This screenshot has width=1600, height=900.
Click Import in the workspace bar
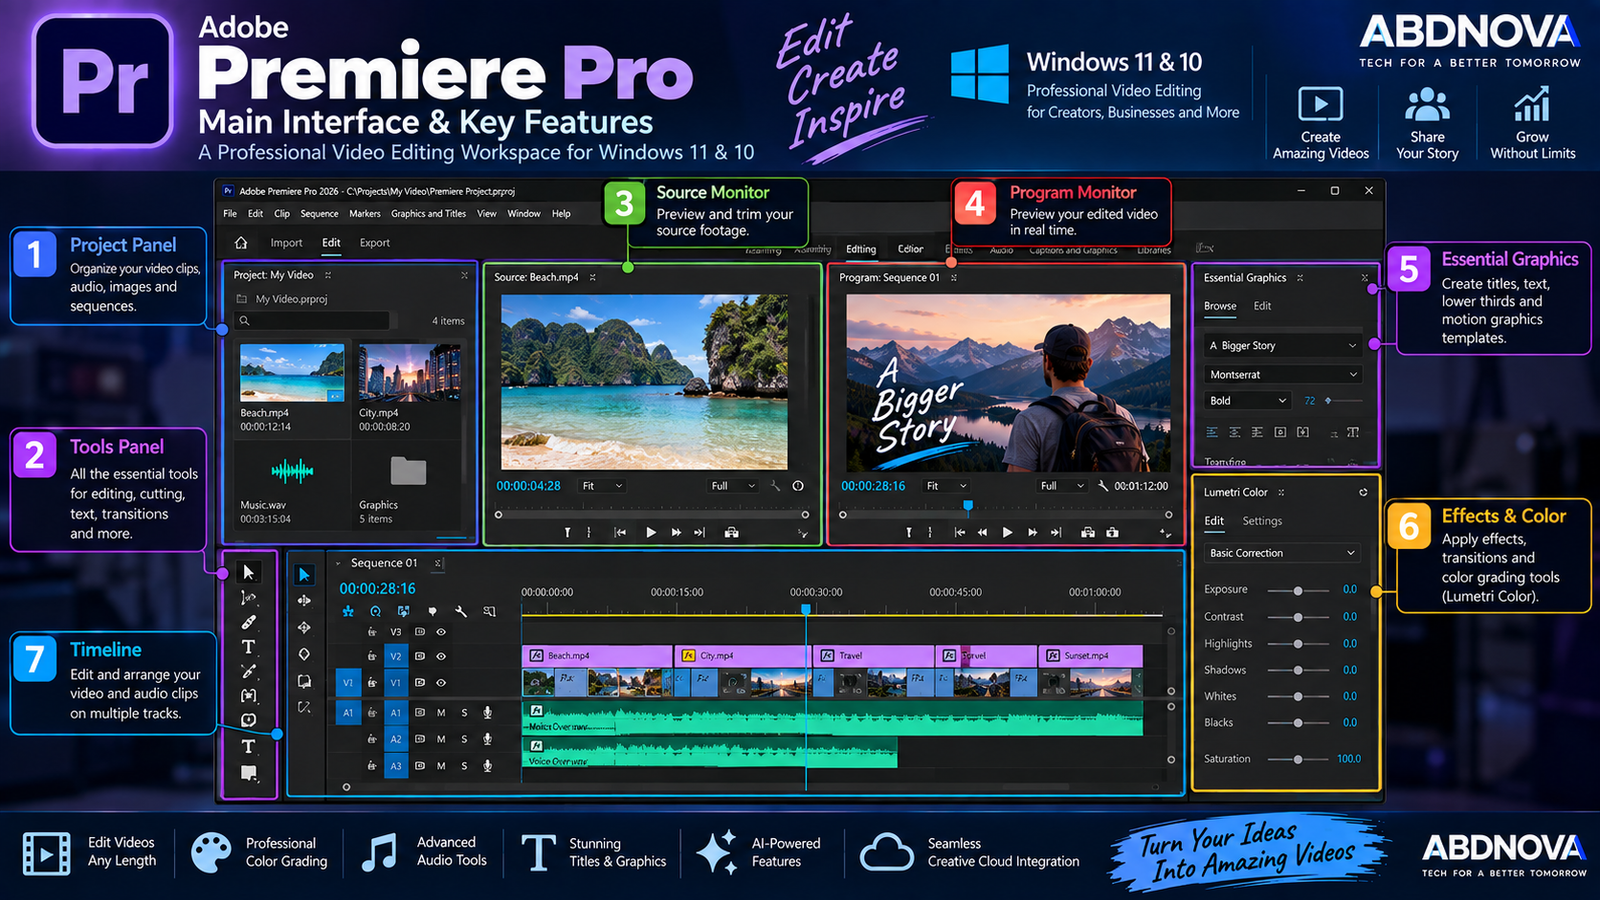[286, 243]
